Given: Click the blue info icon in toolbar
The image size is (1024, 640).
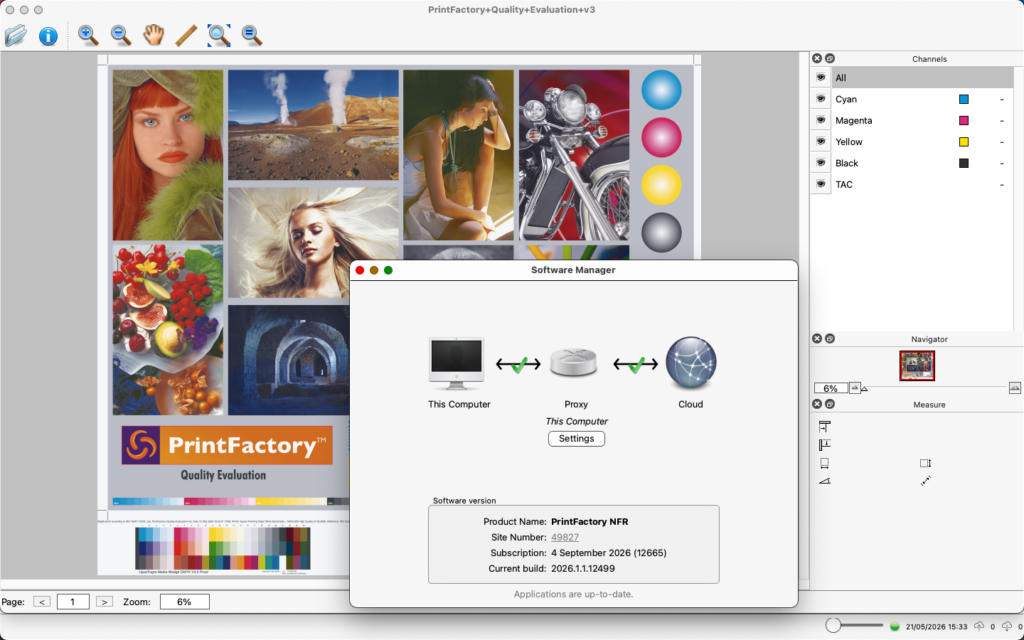Looking at the screenshot, I should (x=48, y=35).
